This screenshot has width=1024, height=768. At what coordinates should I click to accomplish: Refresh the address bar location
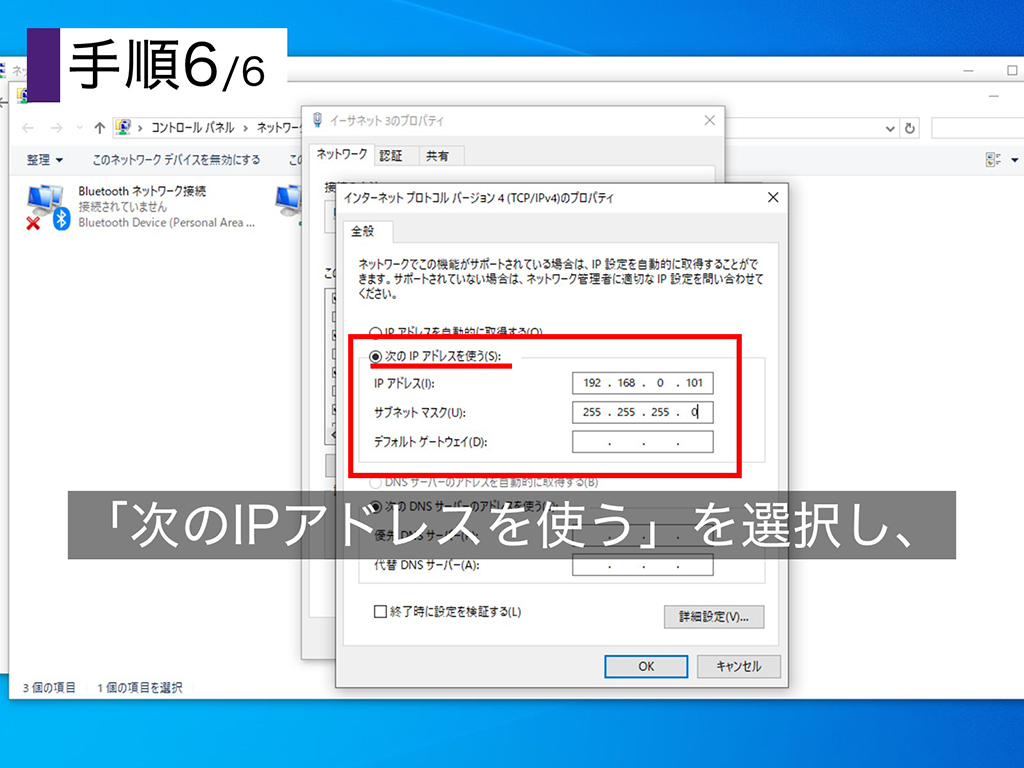pyautogui.click(x=909, y=127)
